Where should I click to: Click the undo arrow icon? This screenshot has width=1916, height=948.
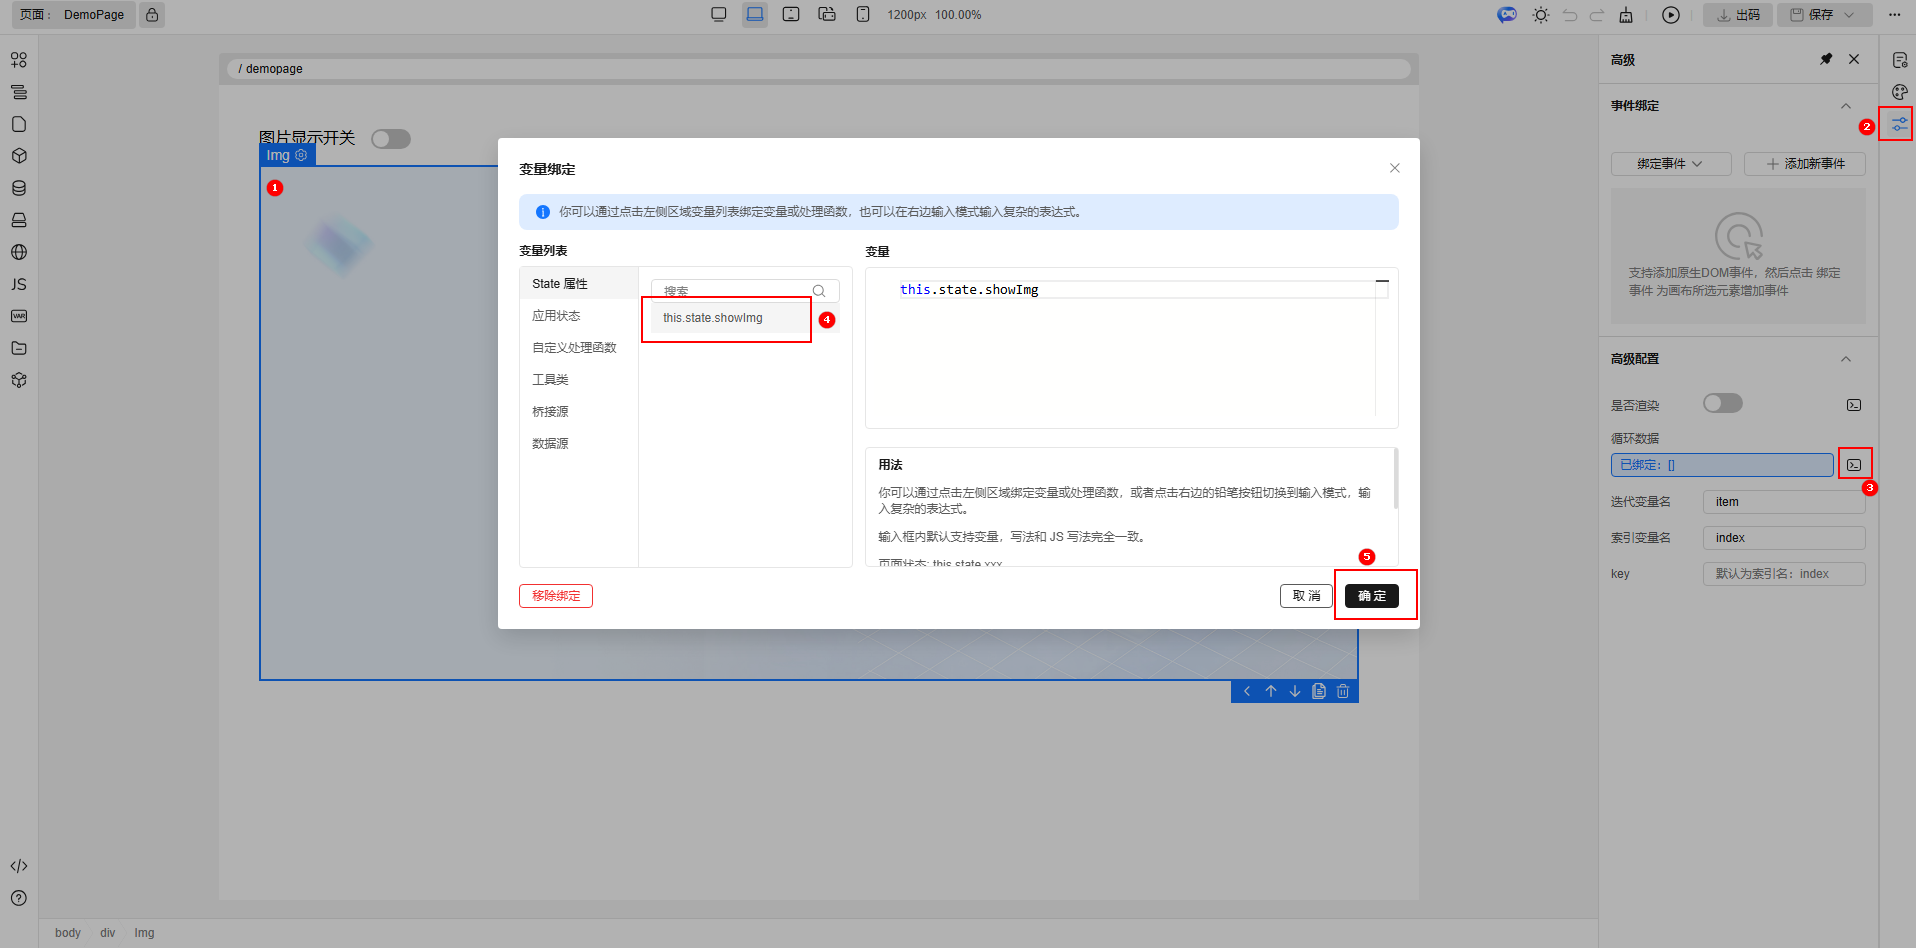(x=1570, y=14)
